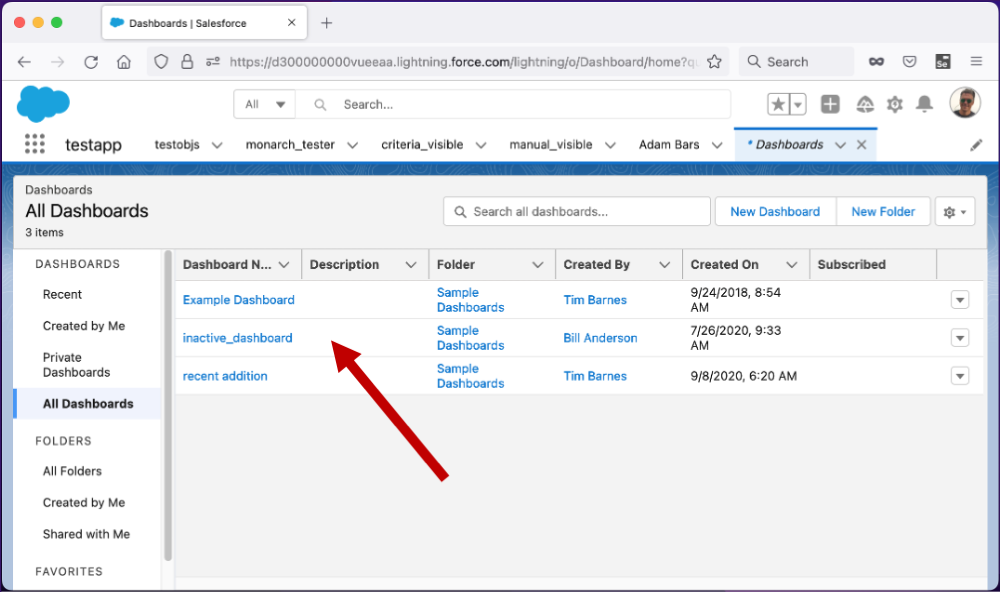Image resolution: width=1000 pixels, height=592 pixels.
Task: Open the App Launcher grid icon
Action: [35, 144]
